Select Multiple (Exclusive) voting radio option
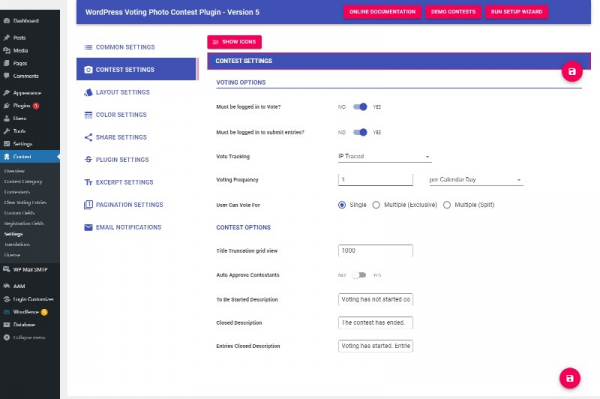Viewport: 600px width, 399px height. point(376,205)
